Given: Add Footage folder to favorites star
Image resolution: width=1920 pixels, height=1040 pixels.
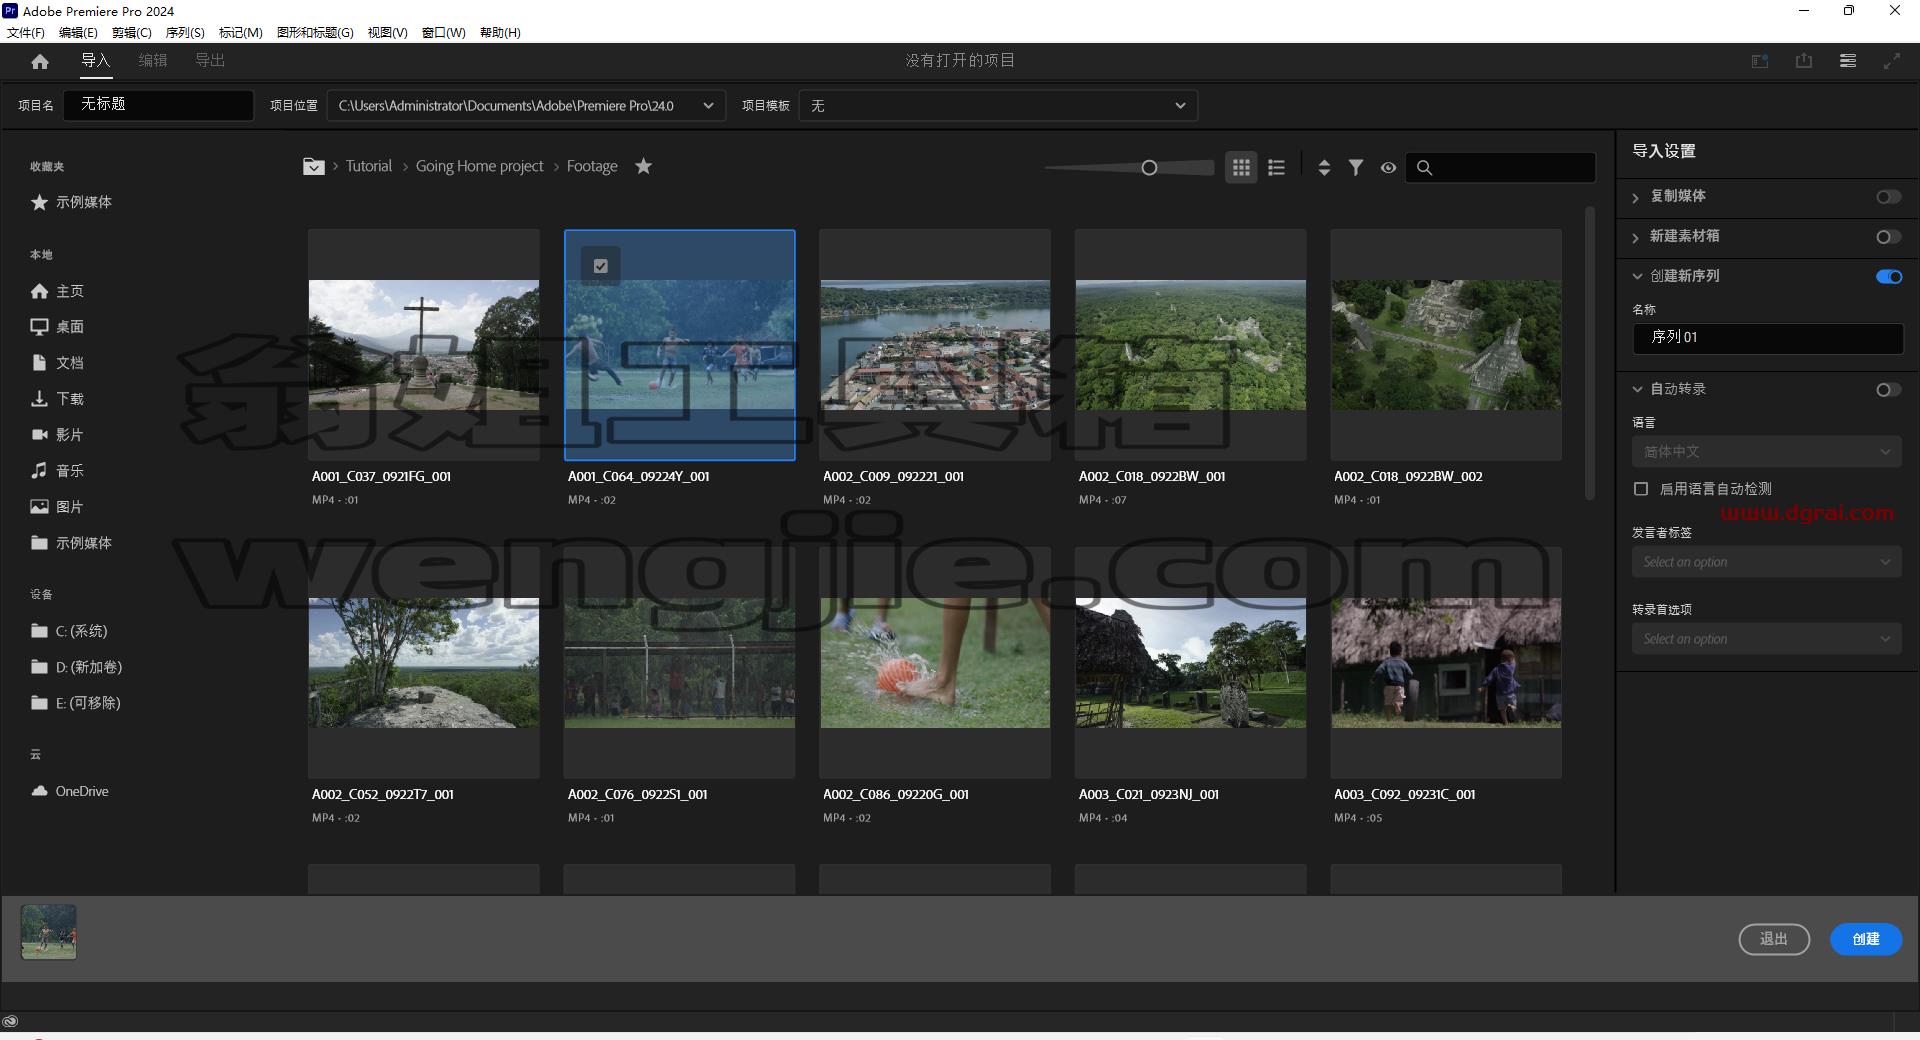Looking at the screenshot, I should coord(644,166).
